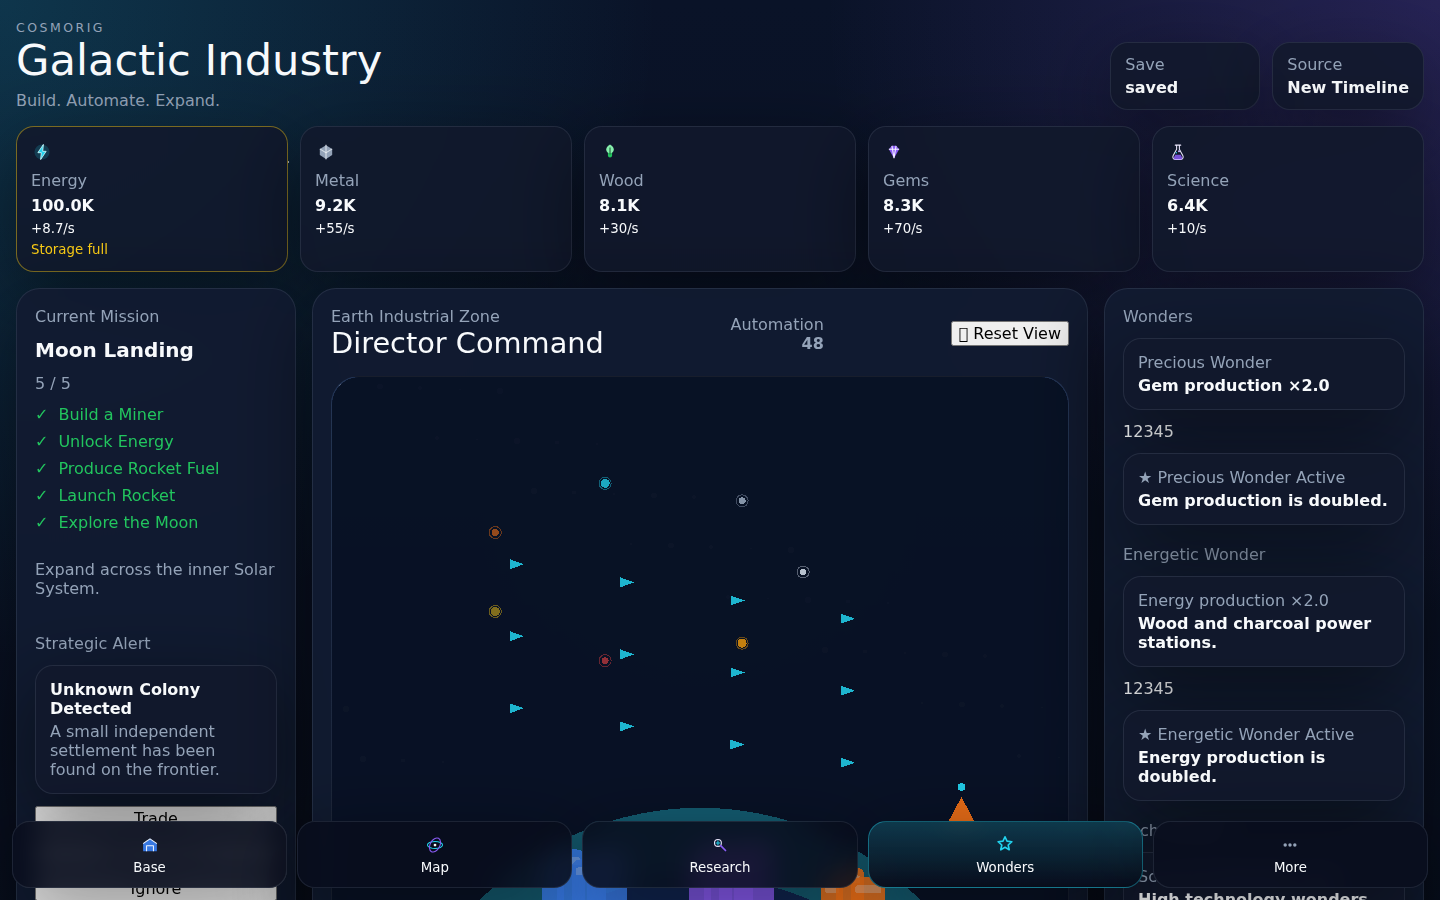Open the Energetic Wonder production card

(x=1264, y=622)
